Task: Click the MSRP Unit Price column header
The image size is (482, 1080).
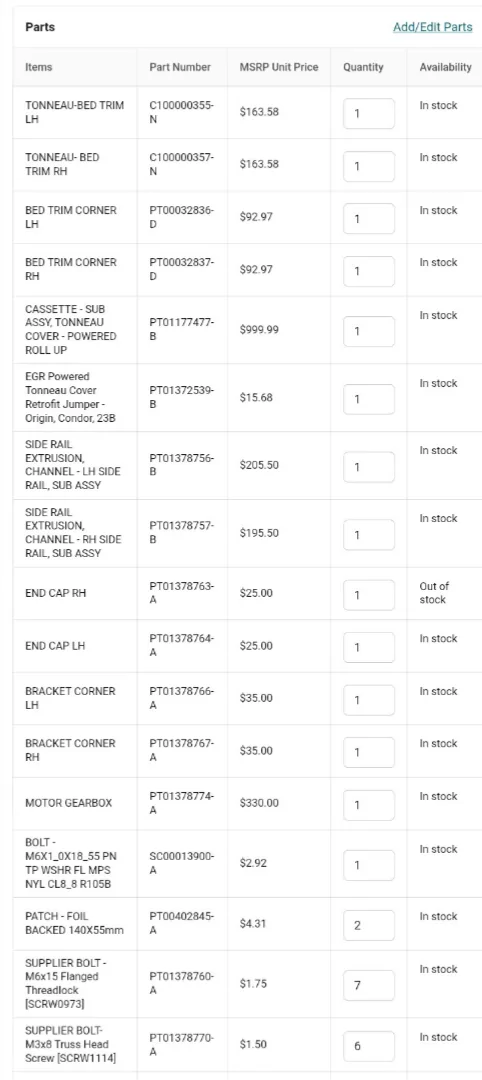Action: [x=279, y=67]
